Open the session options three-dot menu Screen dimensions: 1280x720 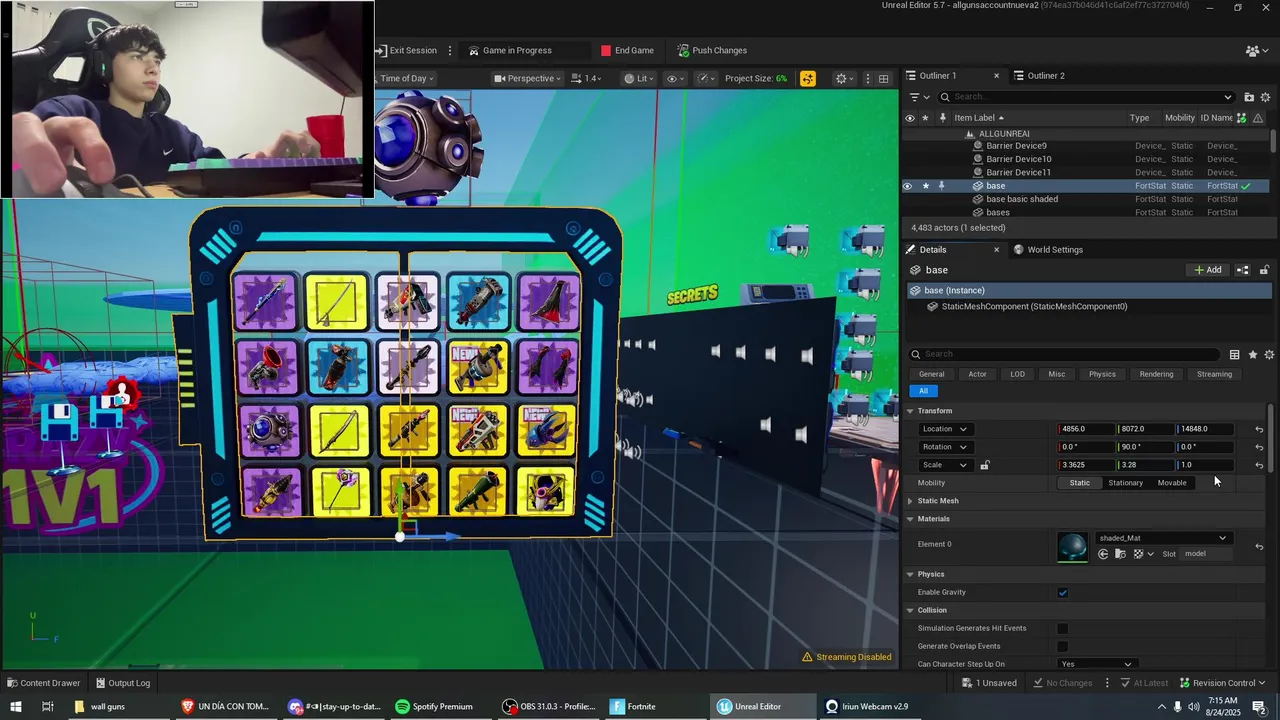(x=450, y=50)
